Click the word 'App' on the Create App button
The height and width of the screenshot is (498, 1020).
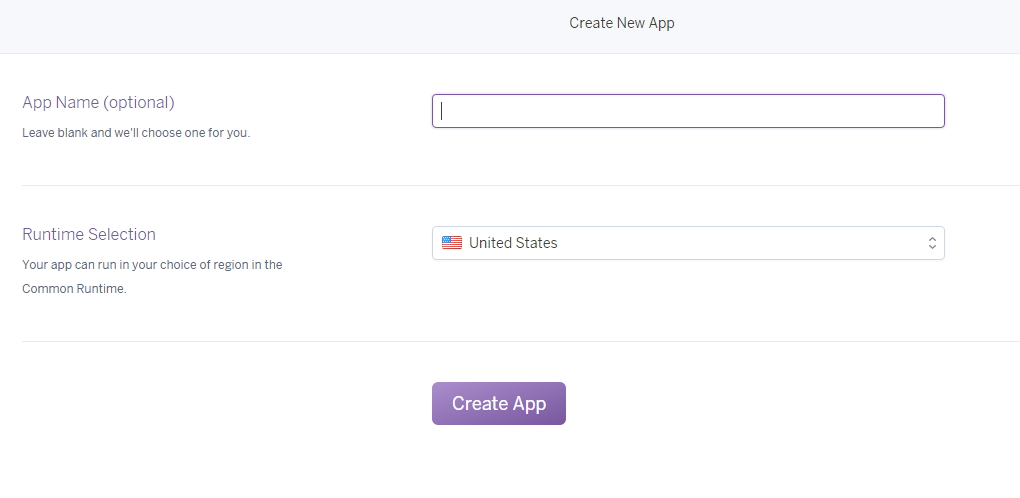529,404
